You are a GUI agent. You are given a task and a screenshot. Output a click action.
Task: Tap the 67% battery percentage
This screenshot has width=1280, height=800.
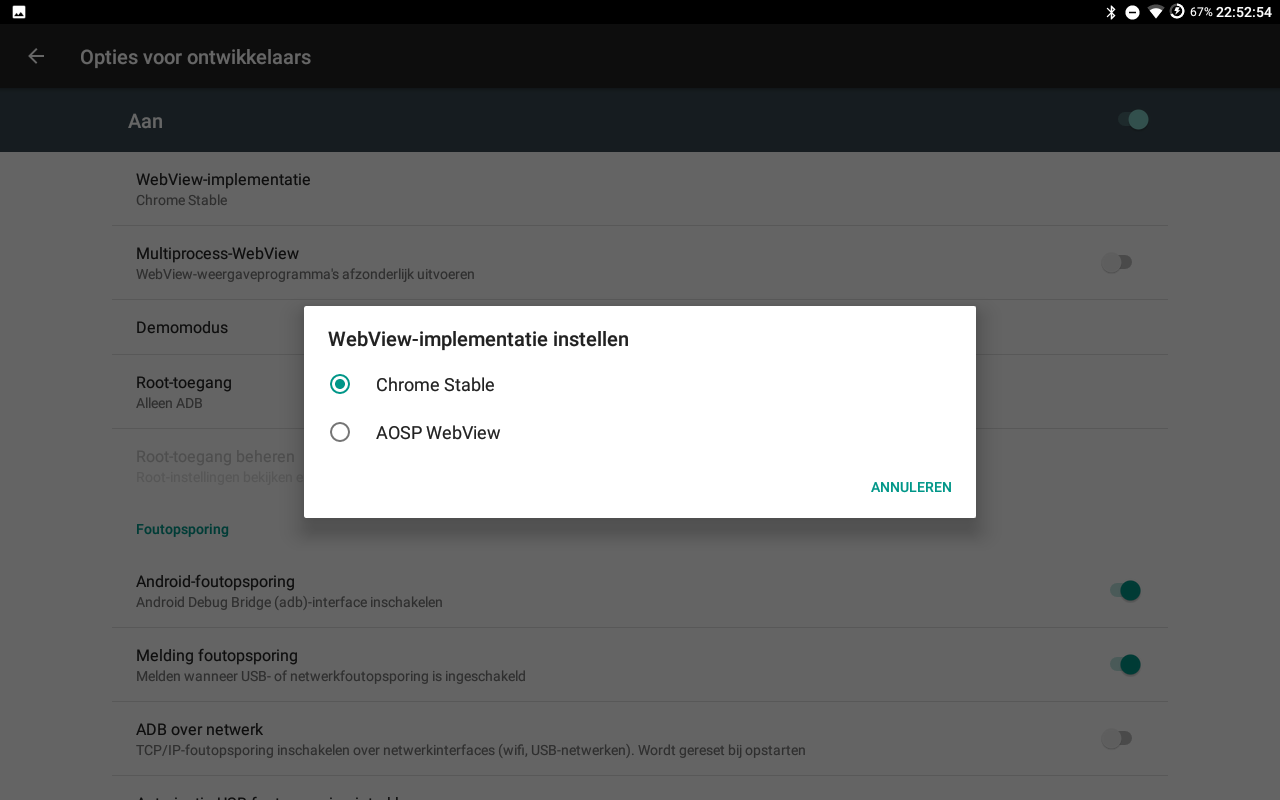[x=1201, y=12]
